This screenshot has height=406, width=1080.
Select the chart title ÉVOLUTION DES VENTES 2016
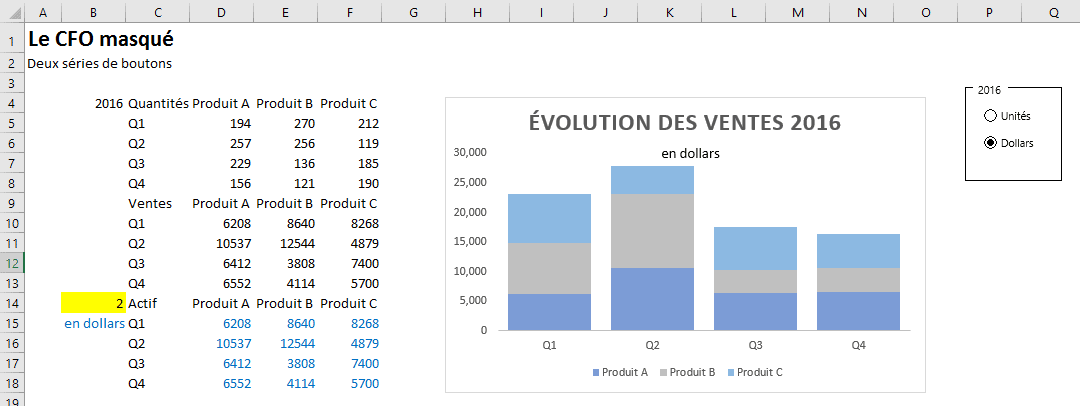point(684,123)
